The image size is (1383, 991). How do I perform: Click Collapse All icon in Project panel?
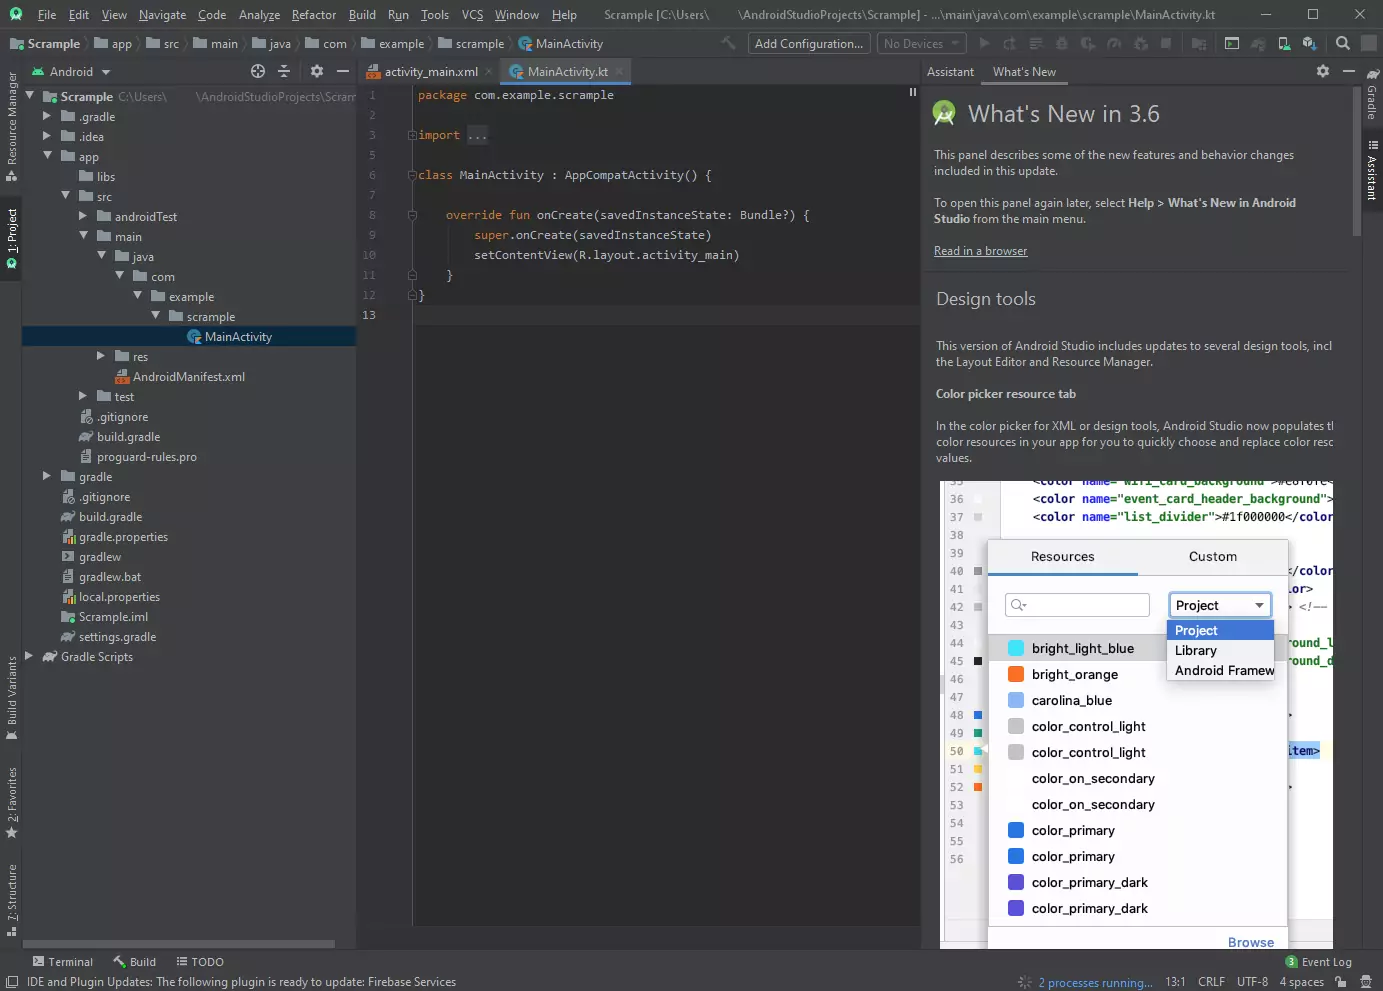tap(284, 71)
